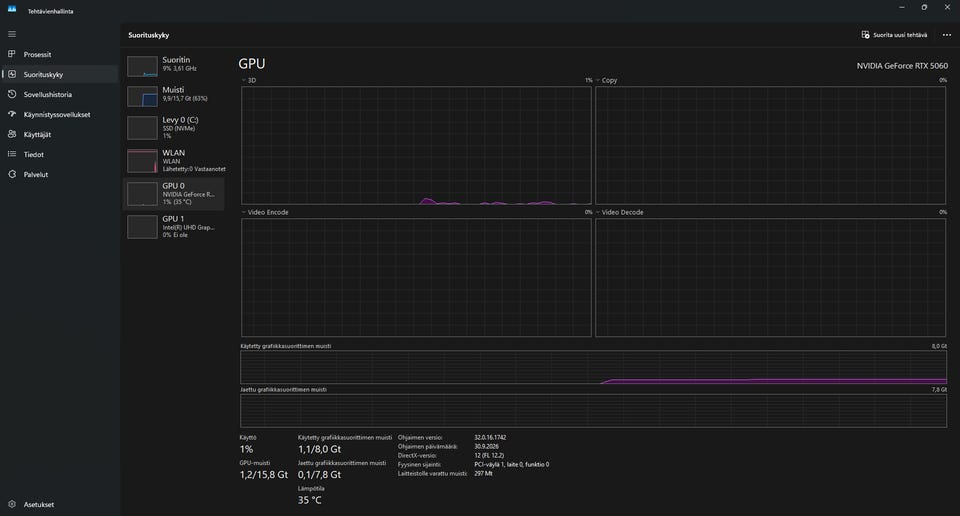Open the Tiedot page
Viewport: 960px width, 516px height.
(59, 154)
